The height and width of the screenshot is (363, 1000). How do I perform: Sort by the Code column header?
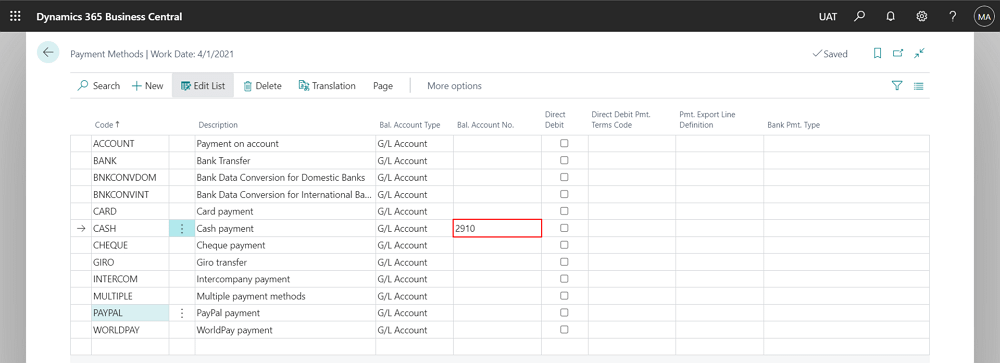click(107, 125)
